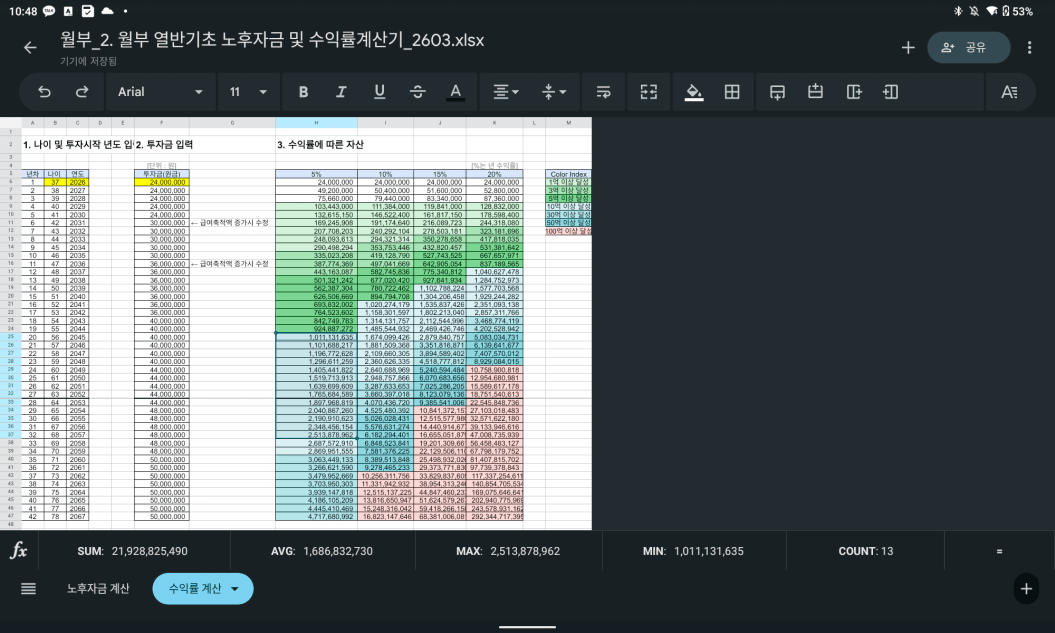This screenshot has height=633, width=1055.
Task: Tap the 10:48 clock in status bar
Action: (x=23, y=11)
